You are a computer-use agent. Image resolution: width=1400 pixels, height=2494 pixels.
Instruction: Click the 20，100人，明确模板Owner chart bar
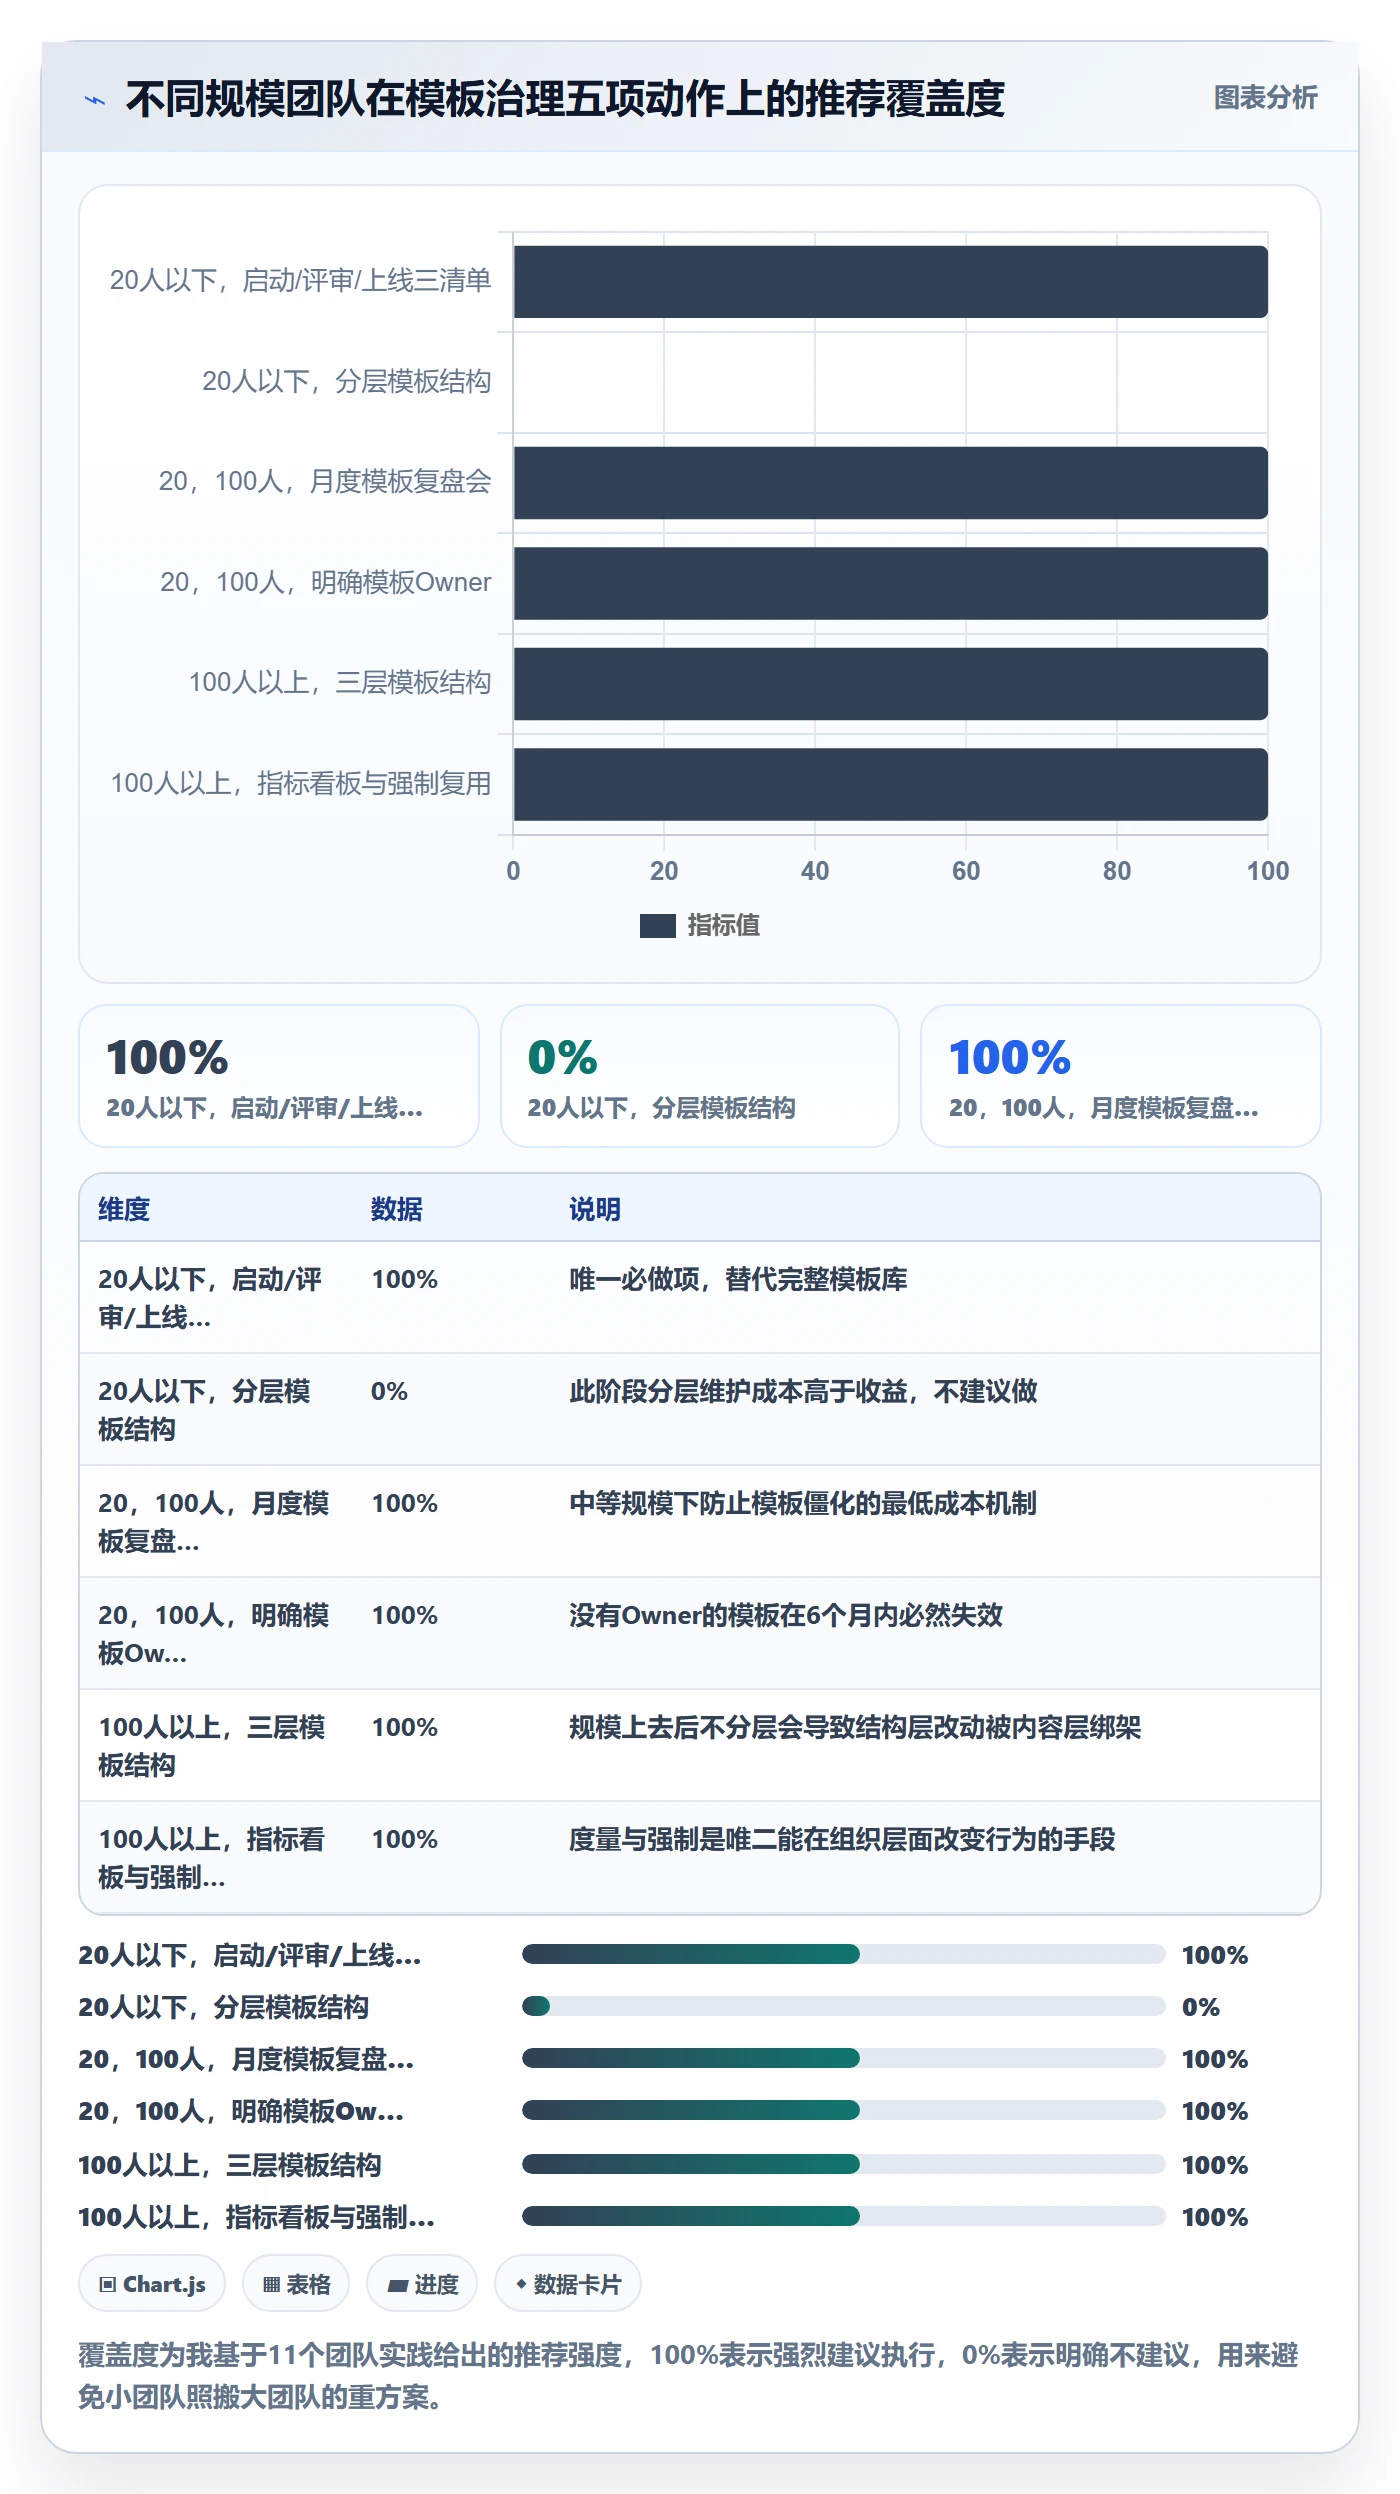[890, 583]
